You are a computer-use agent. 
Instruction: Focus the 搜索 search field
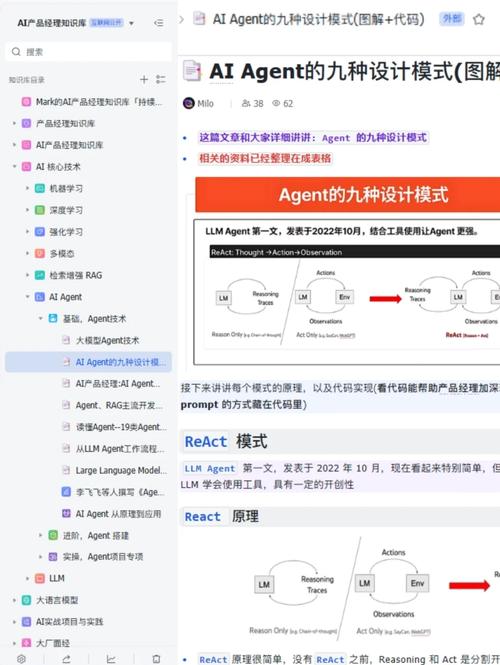pyautogui.click(x=89, y=52)
